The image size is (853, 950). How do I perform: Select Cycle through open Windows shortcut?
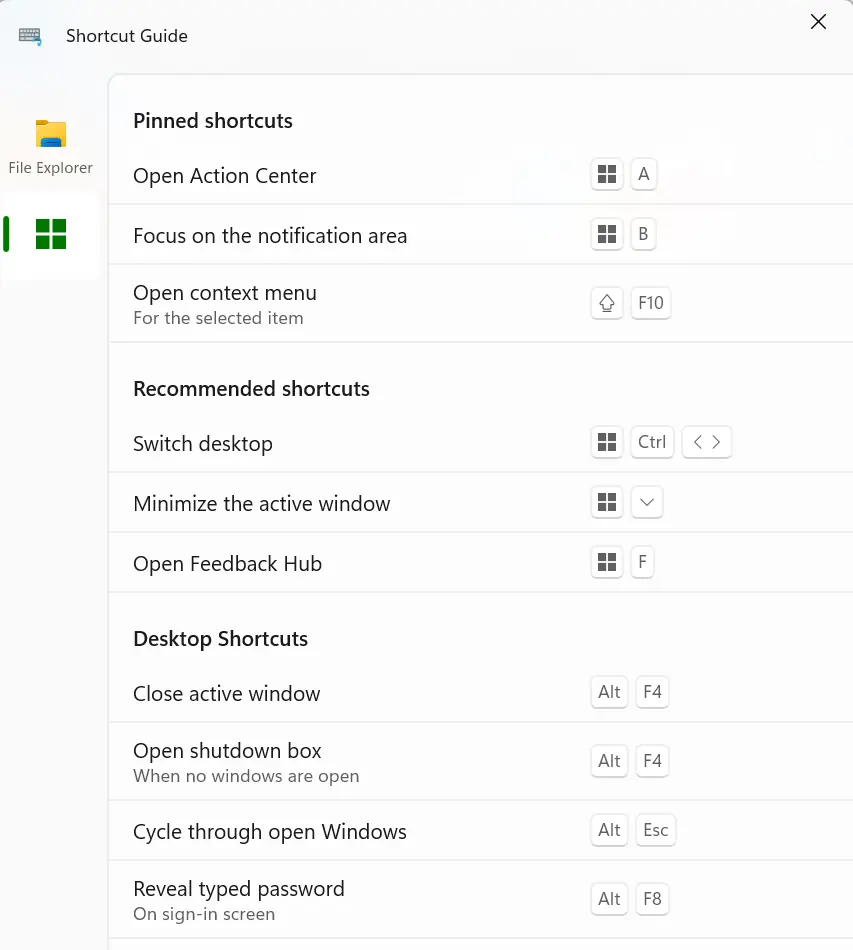[x=480, y=831]
